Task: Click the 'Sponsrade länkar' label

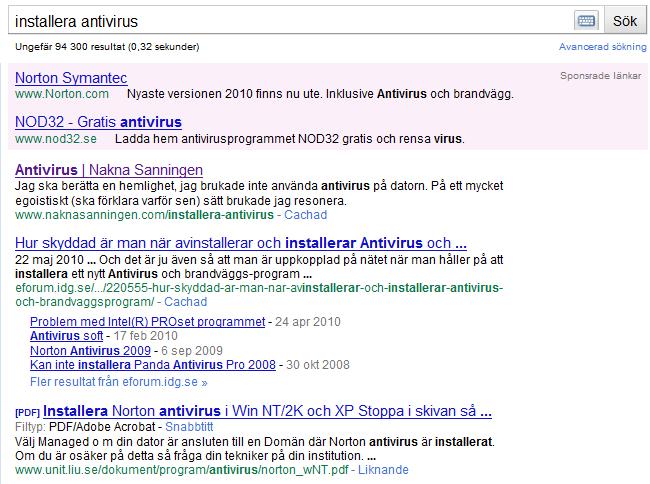Action: [x=601, y=76]
